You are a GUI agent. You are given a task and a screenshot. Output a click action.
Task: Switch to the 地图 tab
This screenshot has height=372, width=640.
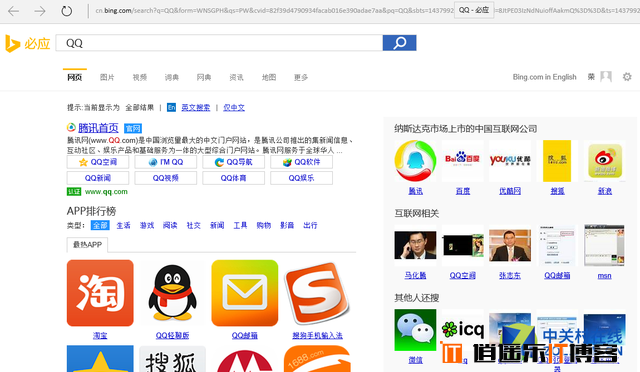269,77
